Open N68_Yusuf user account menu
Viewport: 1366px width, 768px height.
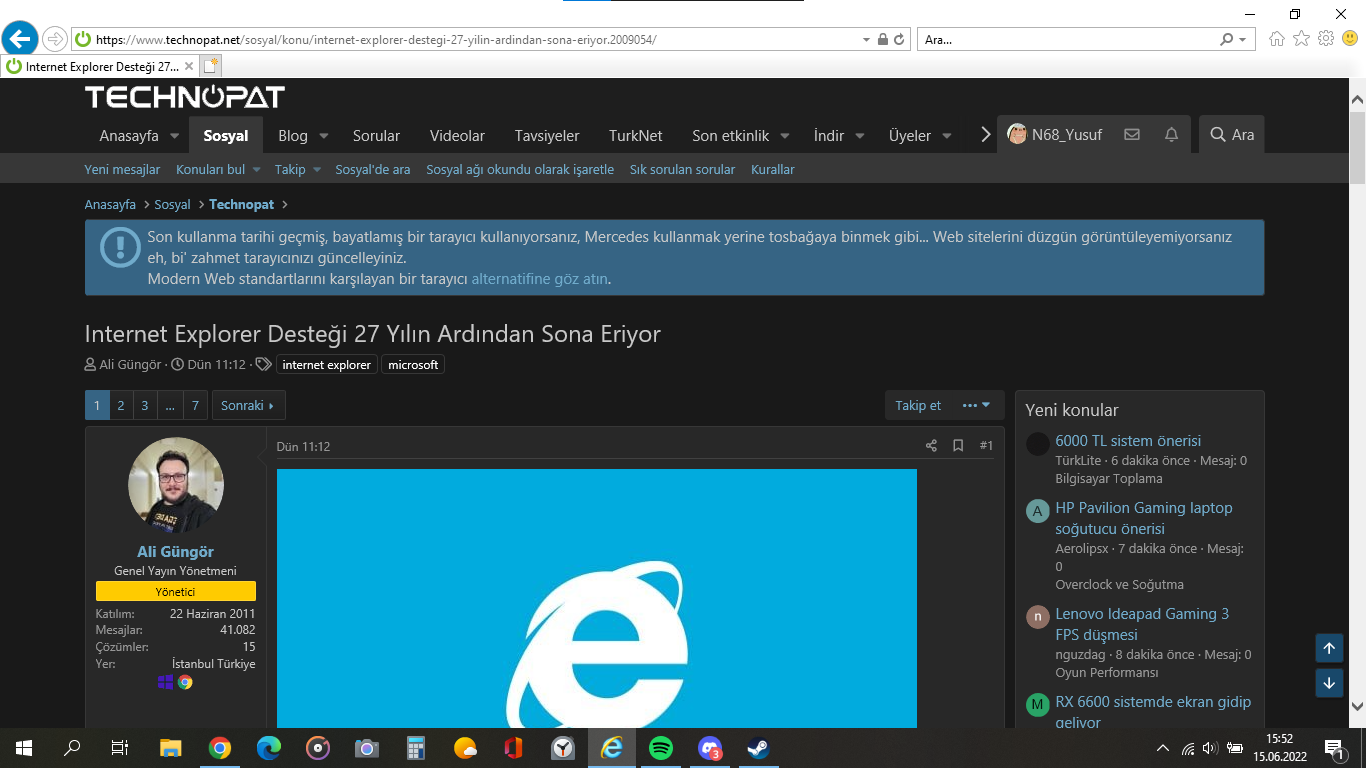click(1054, 134)
